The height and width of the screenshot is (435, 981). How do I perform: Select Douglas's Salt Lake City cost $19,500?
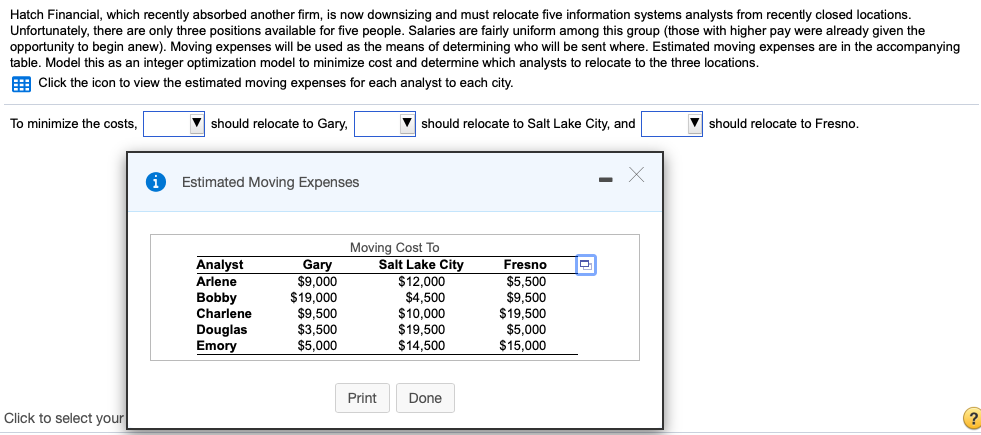tap(422, 330)
